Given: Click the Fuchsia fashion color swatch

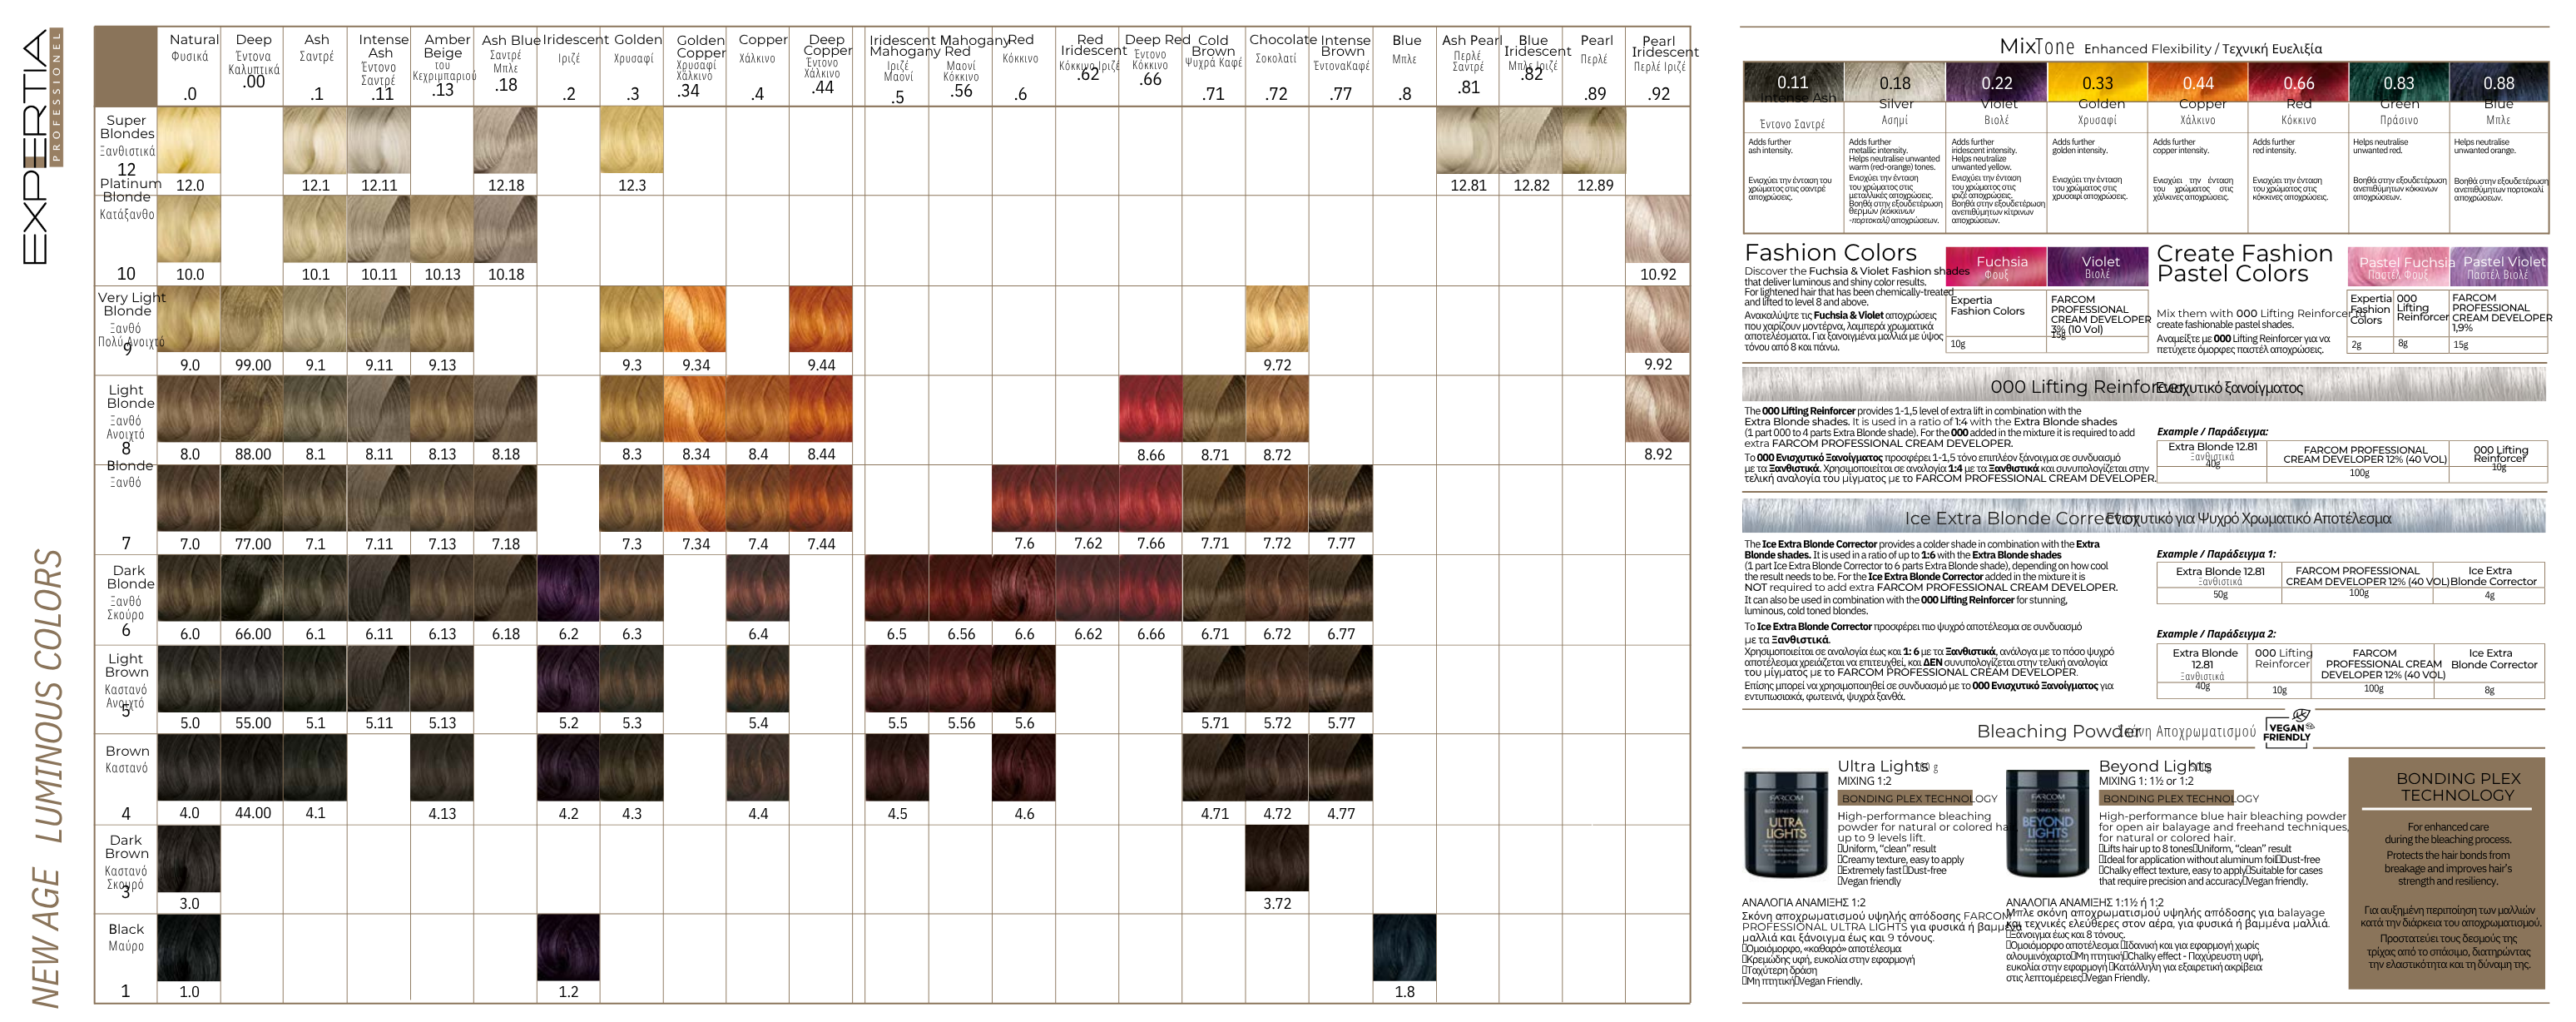Looking at the screenshot, I should pyautogui.click(x=1996, y=267).
